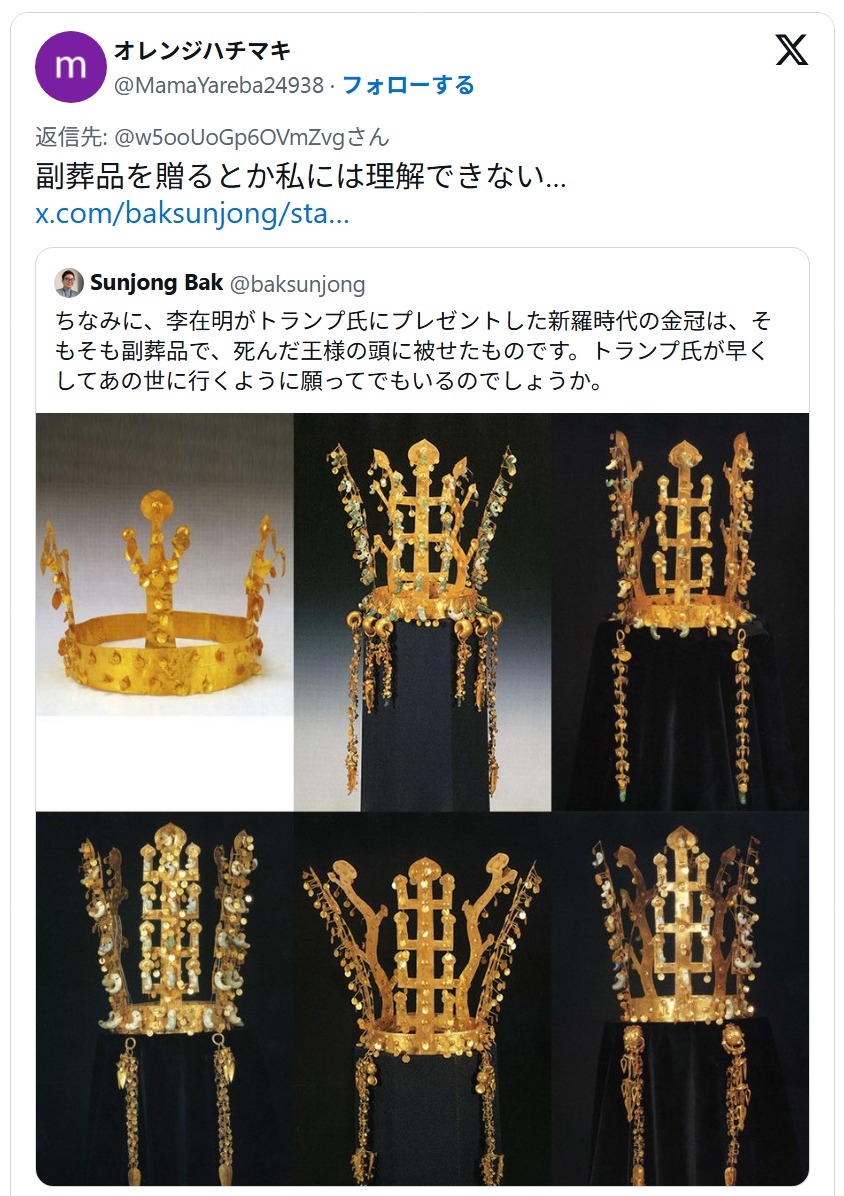Click the Sunjong Bak author name
844x1196 pixels.
click(x=156, y=283)
